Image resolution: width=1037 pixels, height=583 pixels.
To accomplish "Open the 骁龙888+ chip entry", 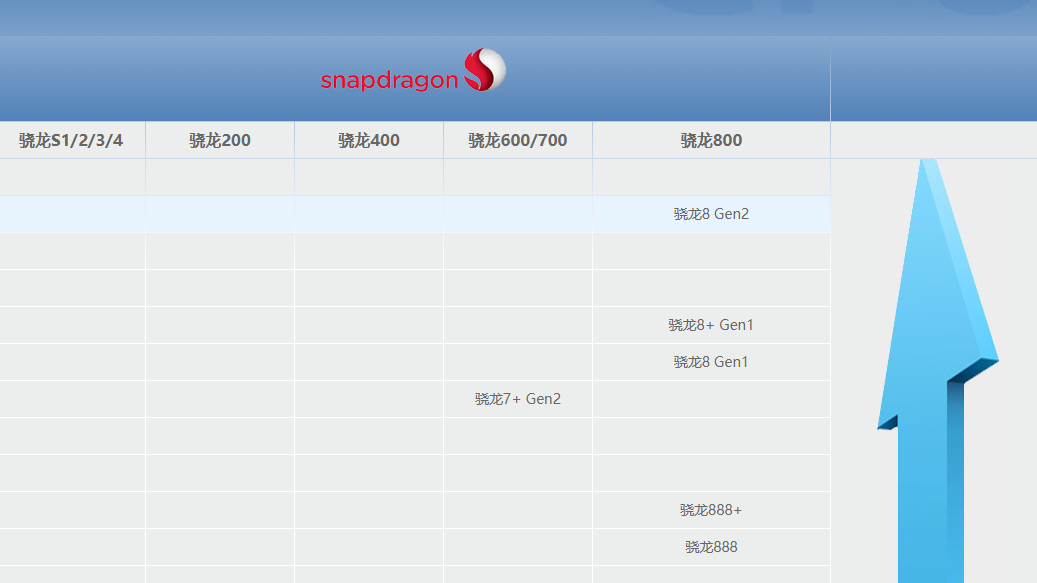I will 711,510.
